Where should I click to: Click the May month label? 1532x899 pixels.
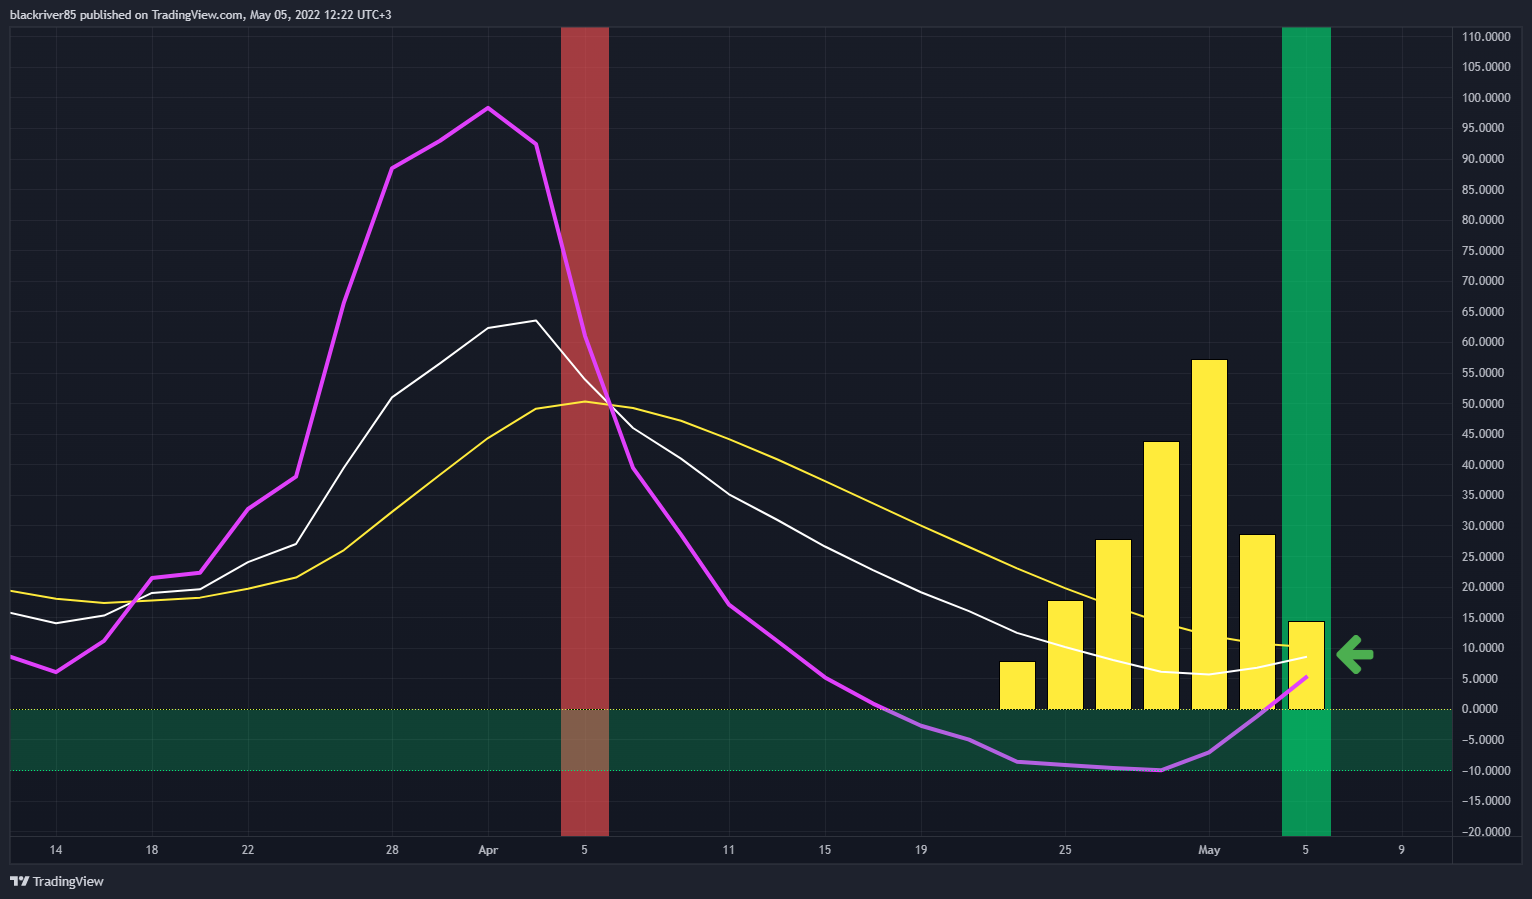pyautogui.click(x=1209, y=850)
